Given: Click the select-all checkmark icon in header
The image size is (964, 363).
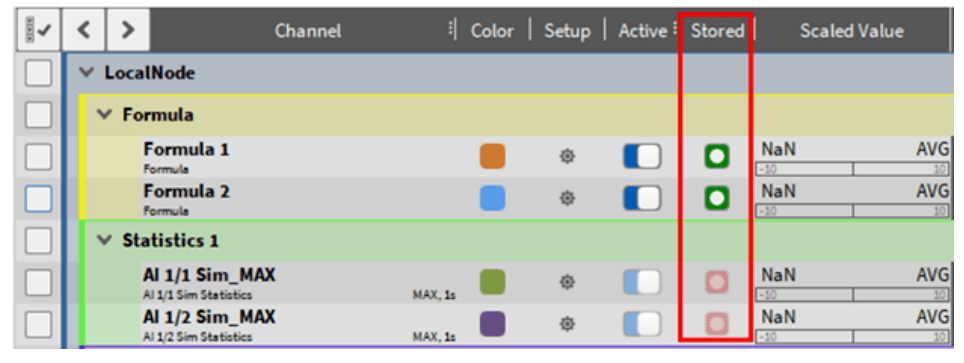Looking at the screenshot, I should pyautogui.click(x=38, y=30).
